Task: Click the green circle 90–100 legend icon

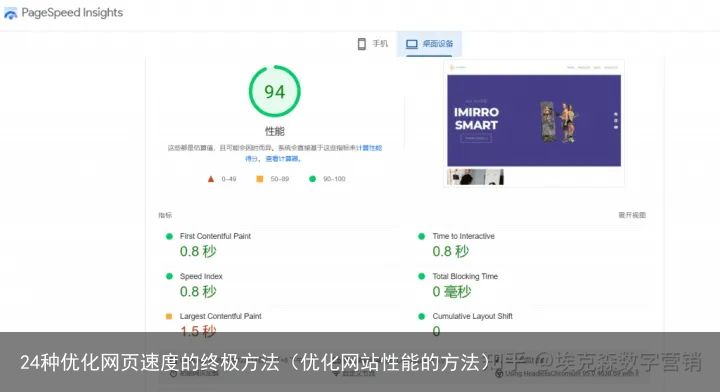Action: click(313, 179)
